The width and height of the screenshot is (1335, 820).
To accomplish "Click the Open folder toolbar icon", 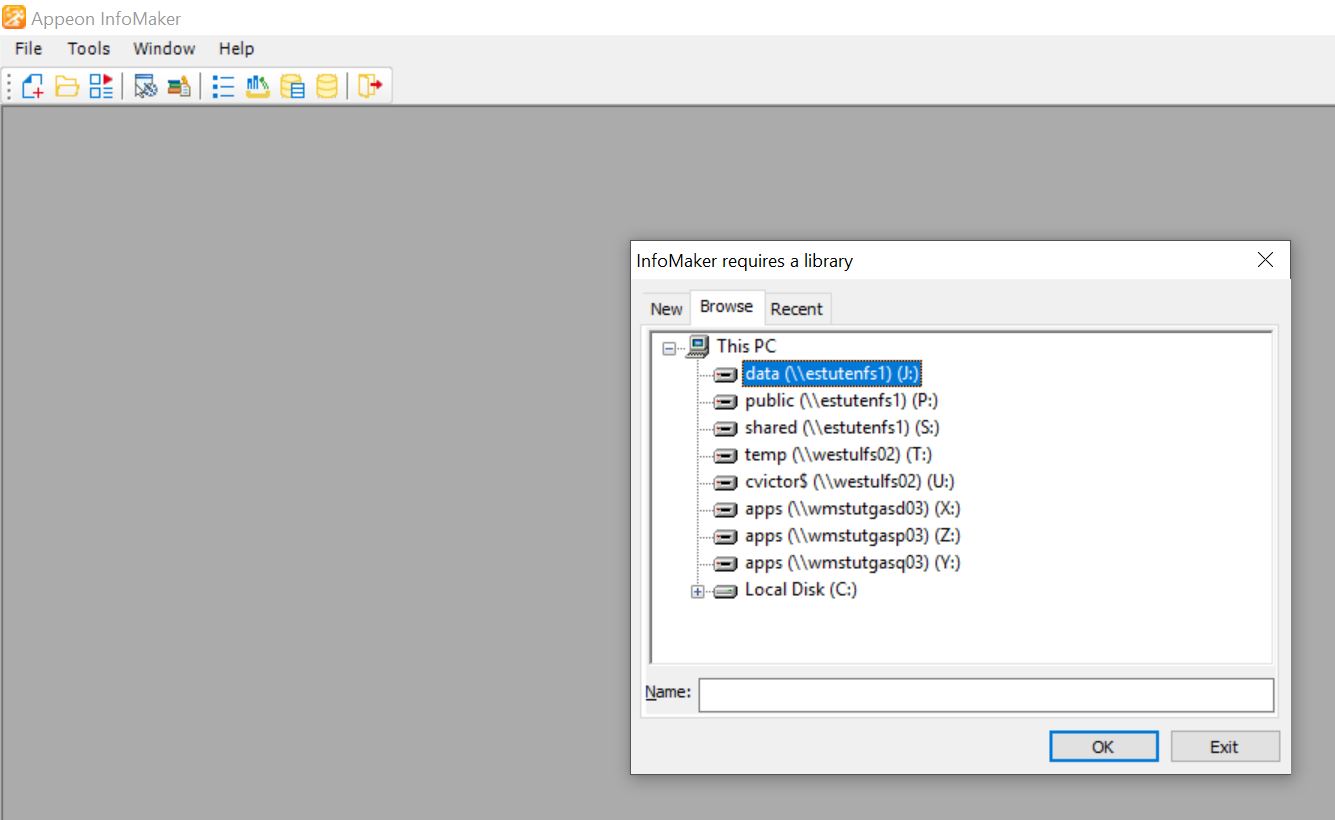I will pos(67,87).
